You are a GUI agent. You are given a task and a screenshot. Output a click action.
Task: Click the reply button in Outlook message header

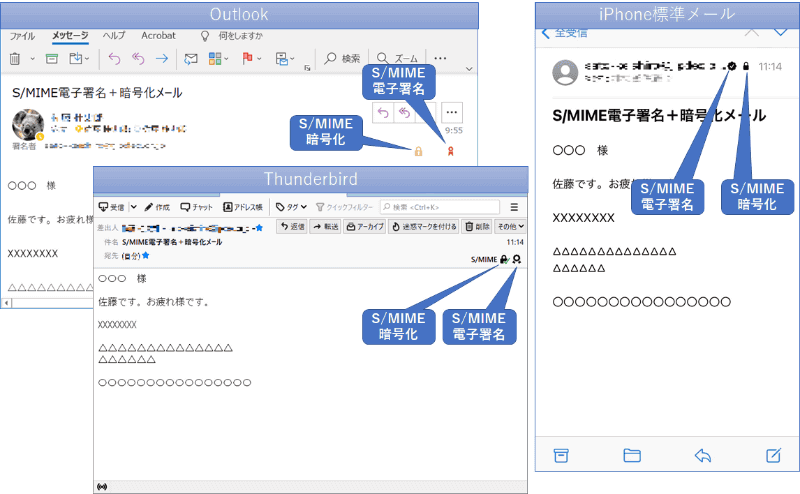383,113
